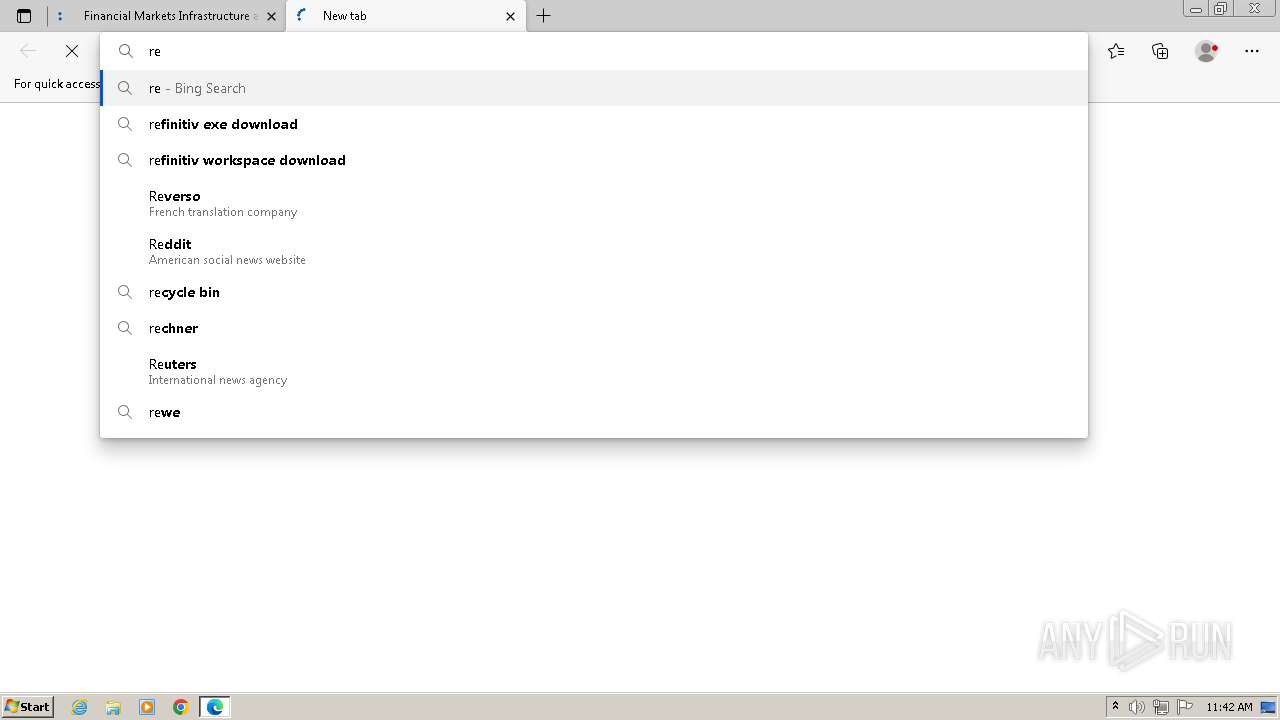Screen dimensions: 1280x720
Task: Select 'refinitiv workspace download' suggestion
Action: [x=594, y=160]
